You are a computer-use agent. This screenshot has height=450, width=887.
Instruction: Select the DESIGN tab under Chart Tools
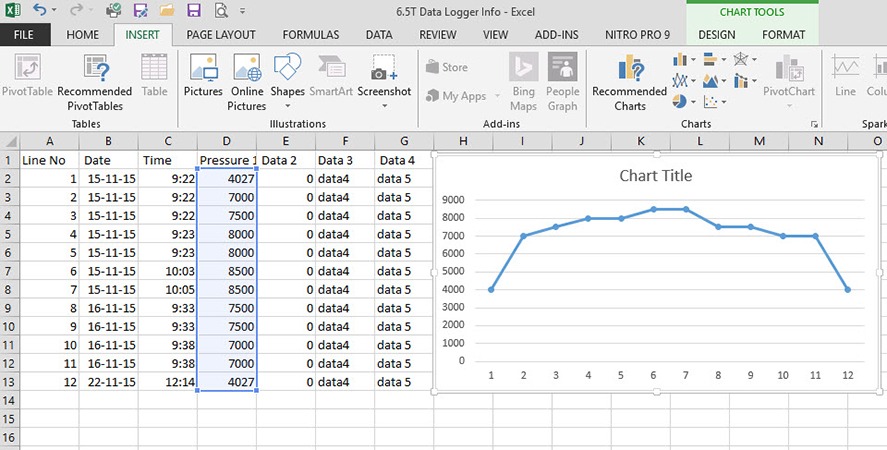[716, 34]
